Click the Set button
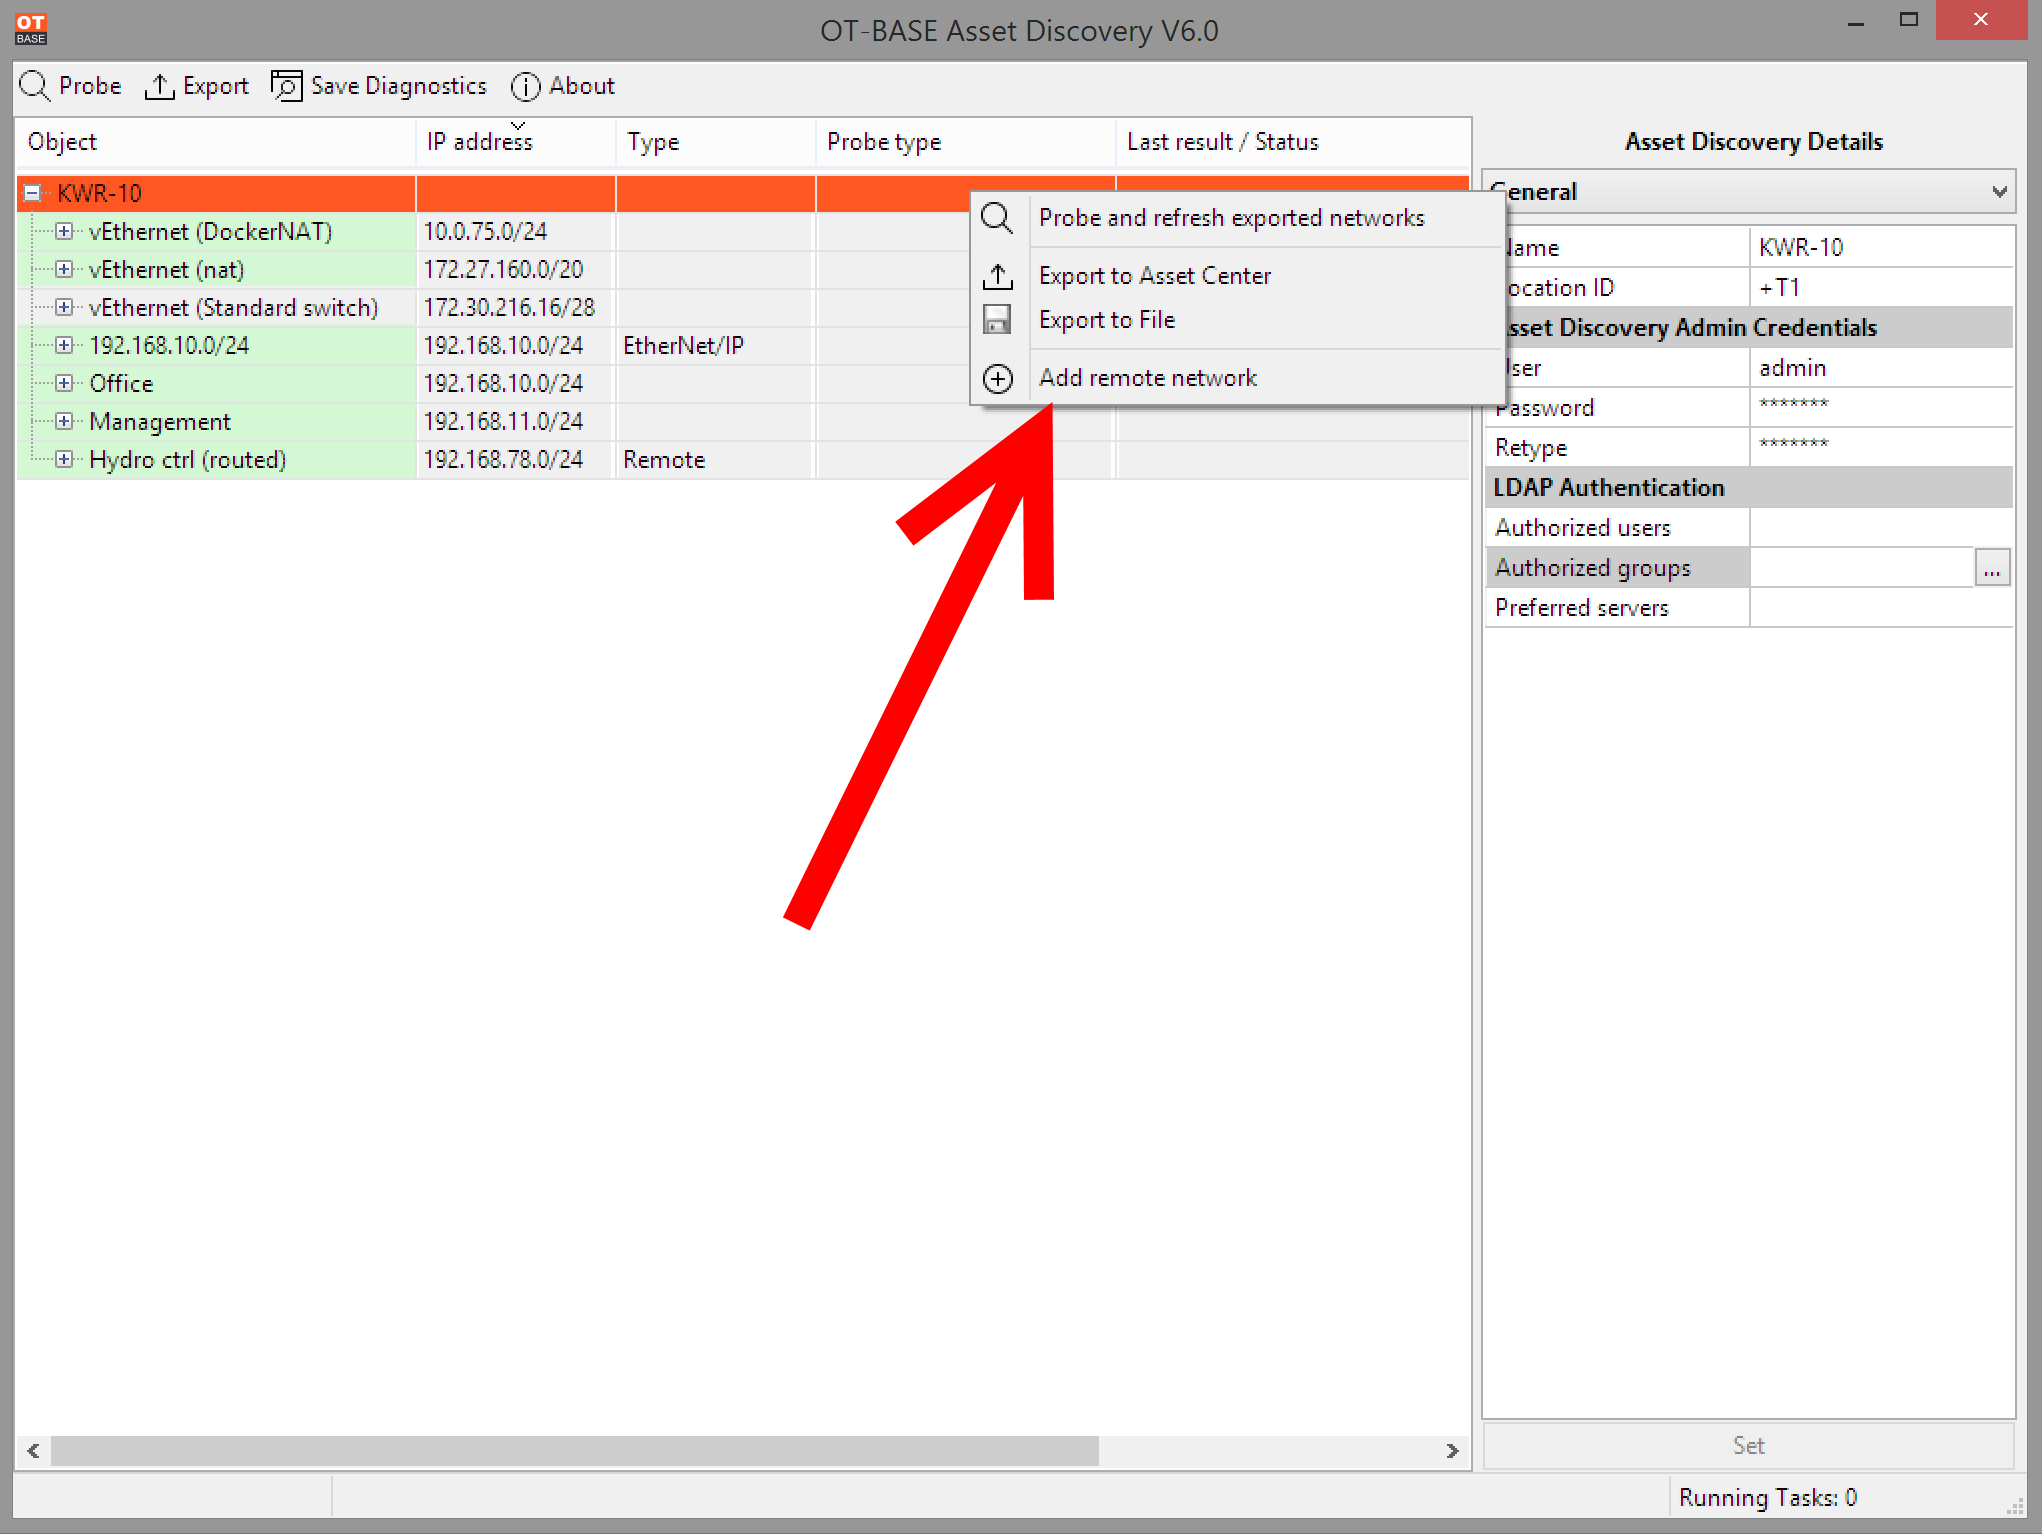 point(1748,1445)
